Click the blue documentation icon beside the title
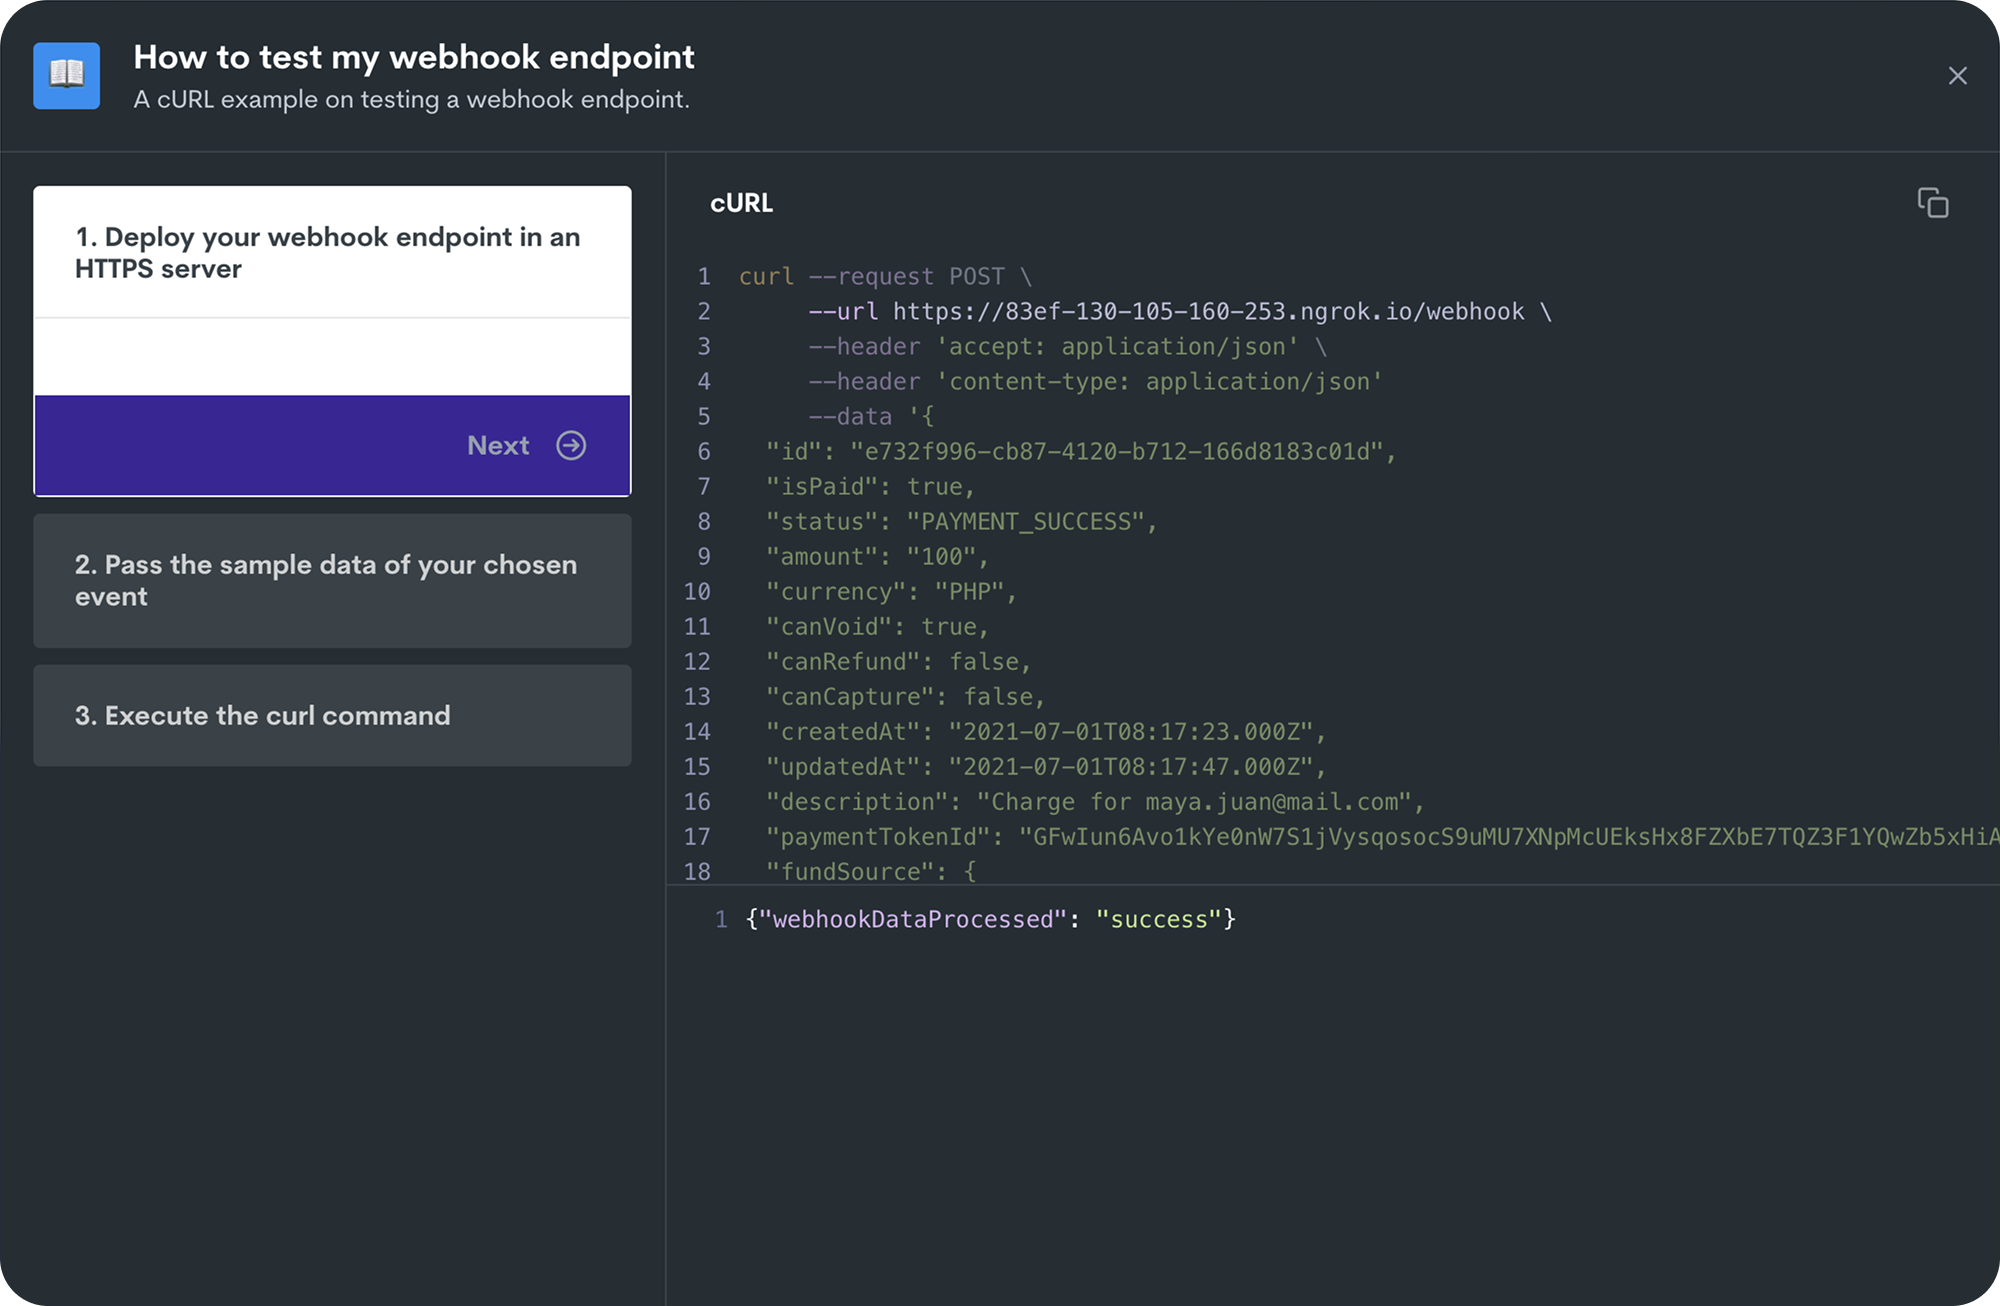 pos(66,75)
